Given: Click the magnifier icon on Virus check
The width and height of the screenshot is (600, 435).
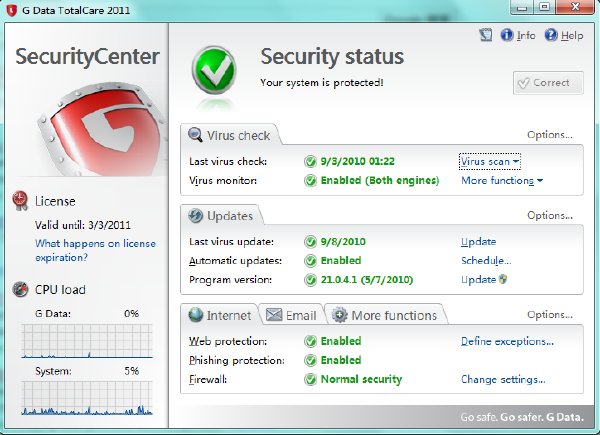Looking at the screenshot, I should point(195,135).
